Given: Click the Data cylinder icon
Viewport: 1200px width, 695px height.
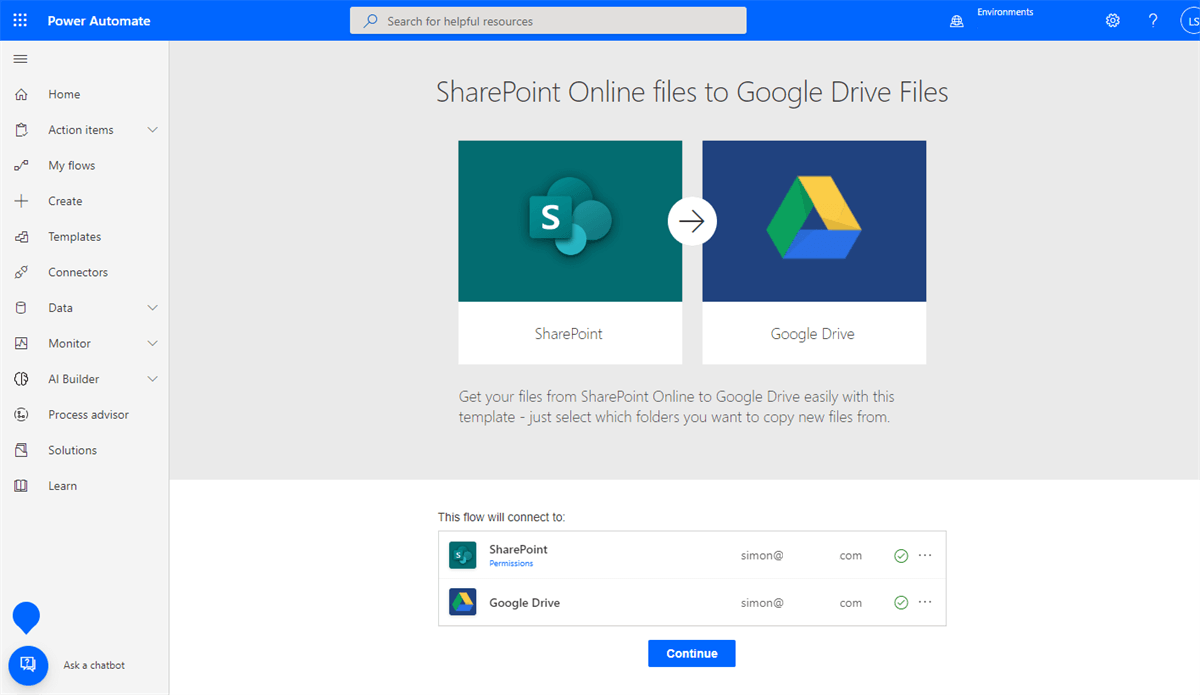Looking at the screenshot, I should (21, 308).
